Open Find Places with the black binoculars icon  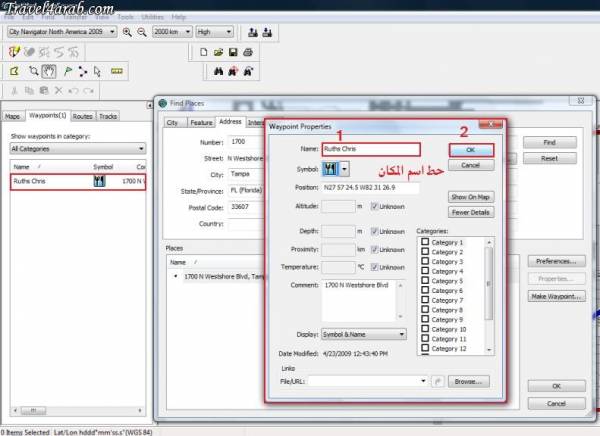tap(218, 71)
